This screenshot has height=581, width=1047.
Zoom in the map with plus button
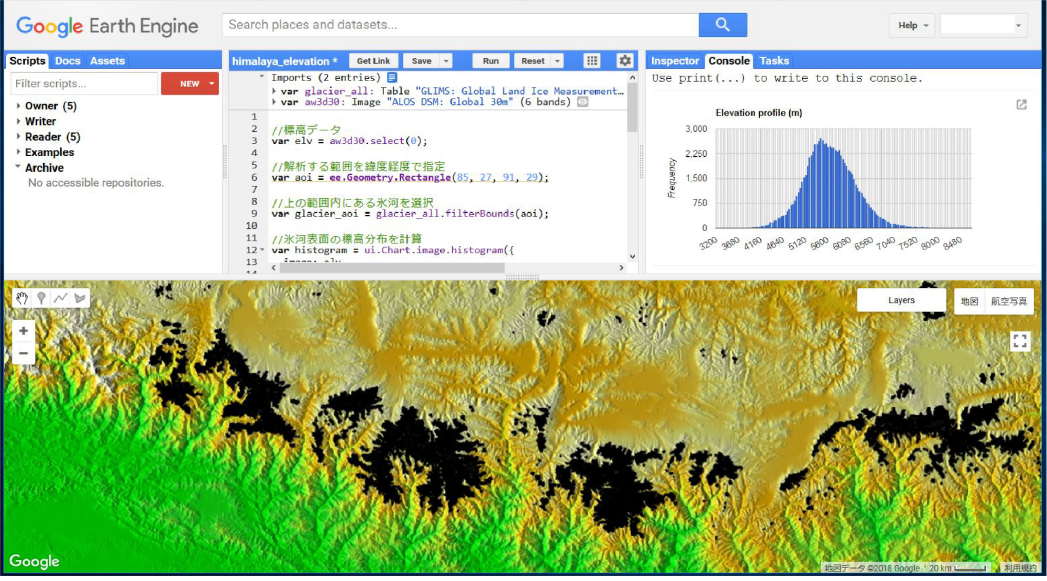23,331
